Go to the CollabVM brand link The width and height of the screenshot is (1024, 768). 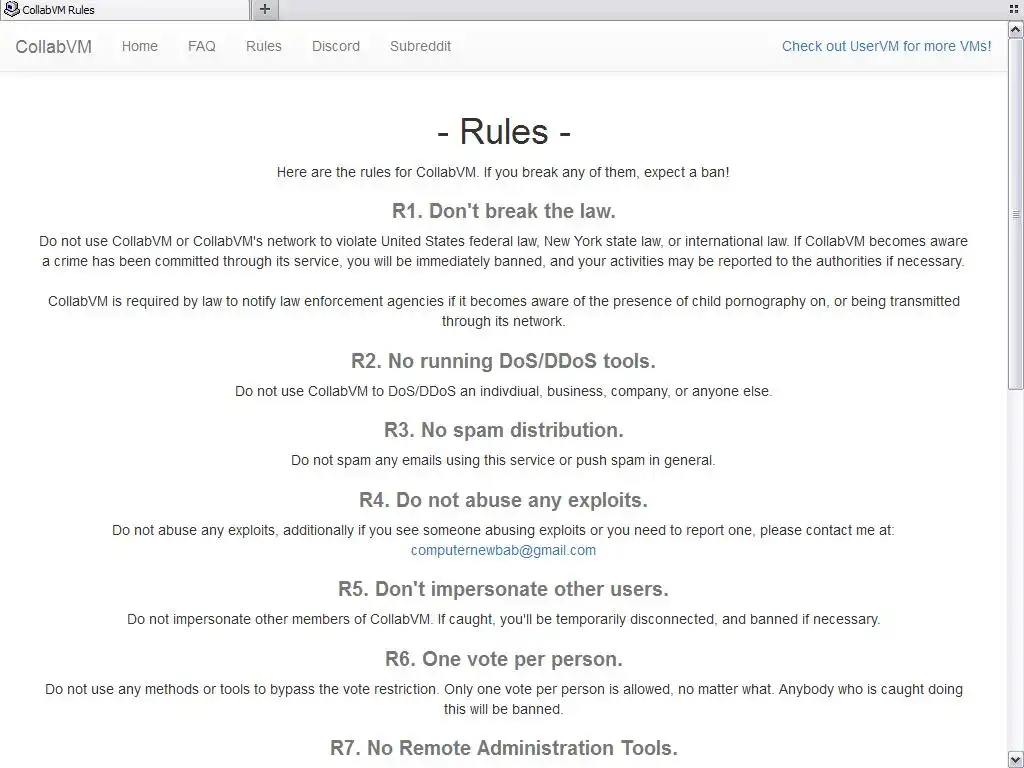tap(54, 46)
